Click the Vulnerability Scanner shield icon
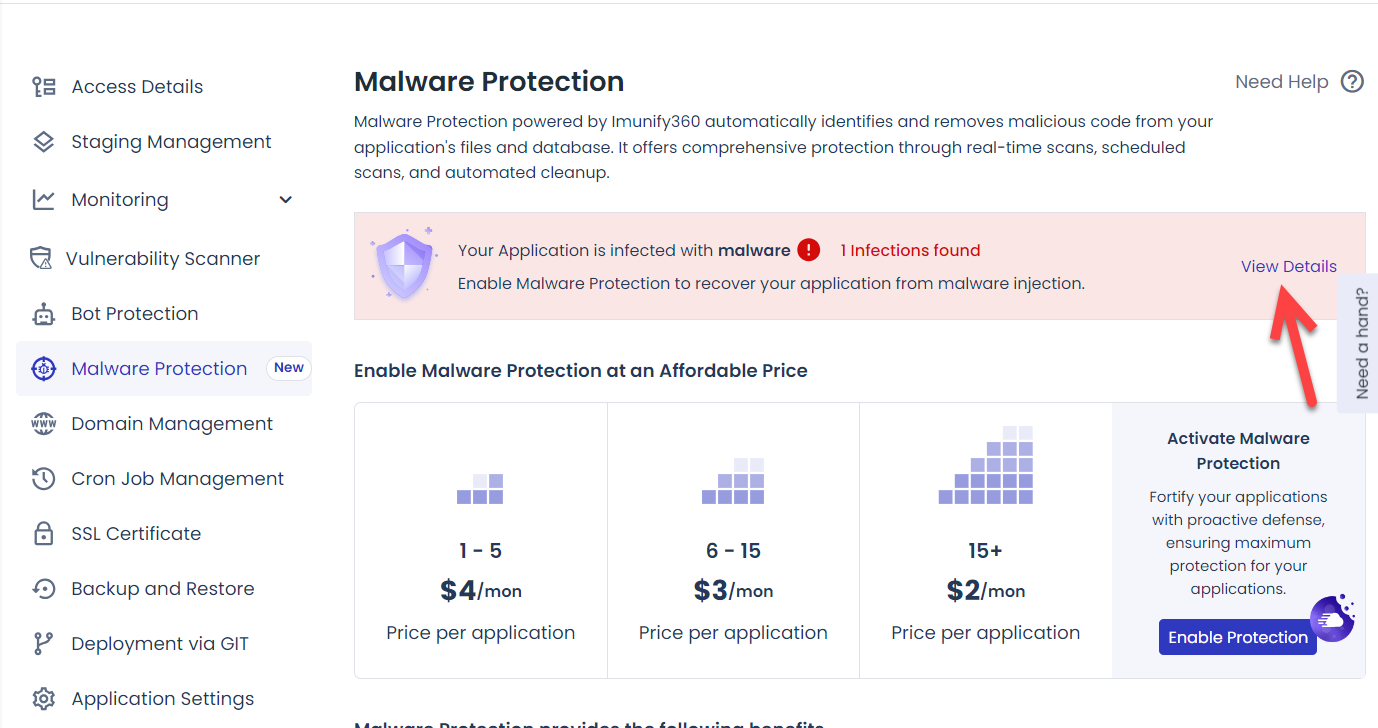Screen dimensions: 1378x728 40,259
